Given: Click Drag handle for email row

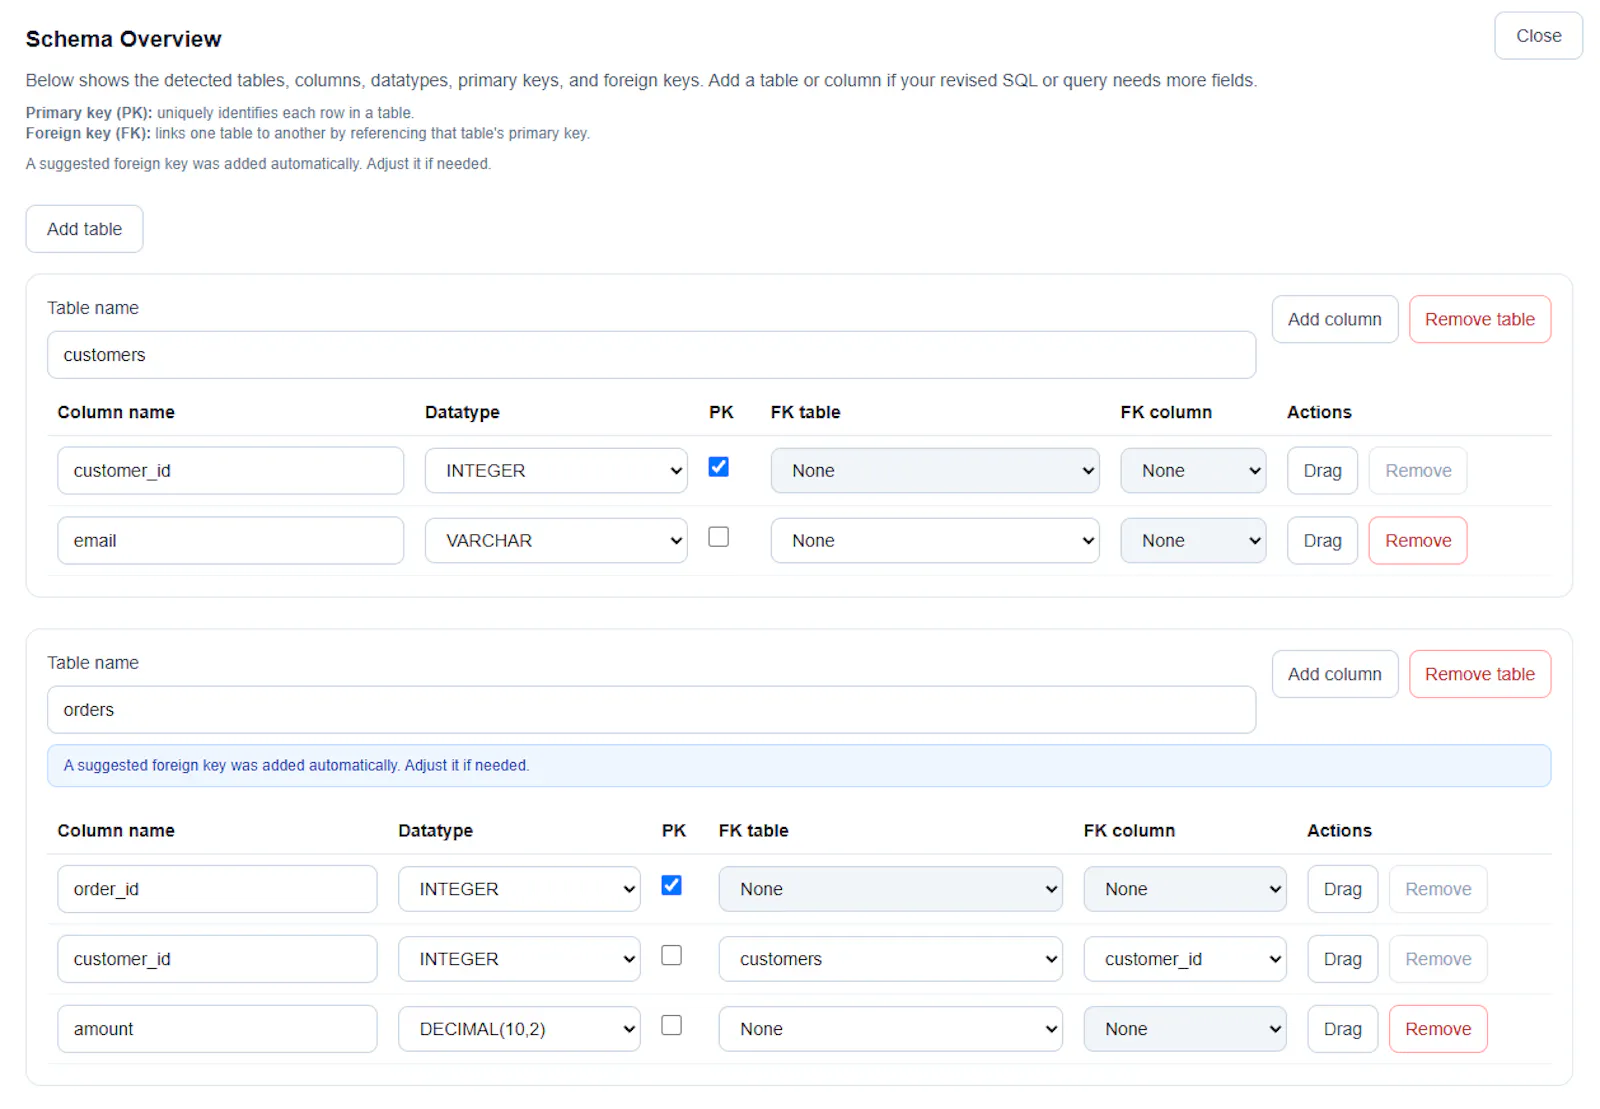Looking at the screenshot, I should pyautogui.click(x=1322, y=541).
